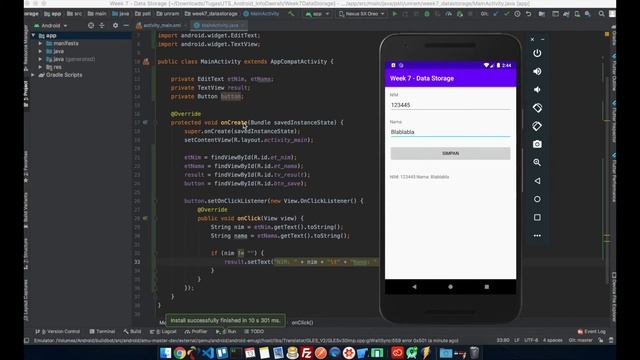Hide the Project panel with the minus icon
This screenshot has height=360, width=640.
[126, 25]
